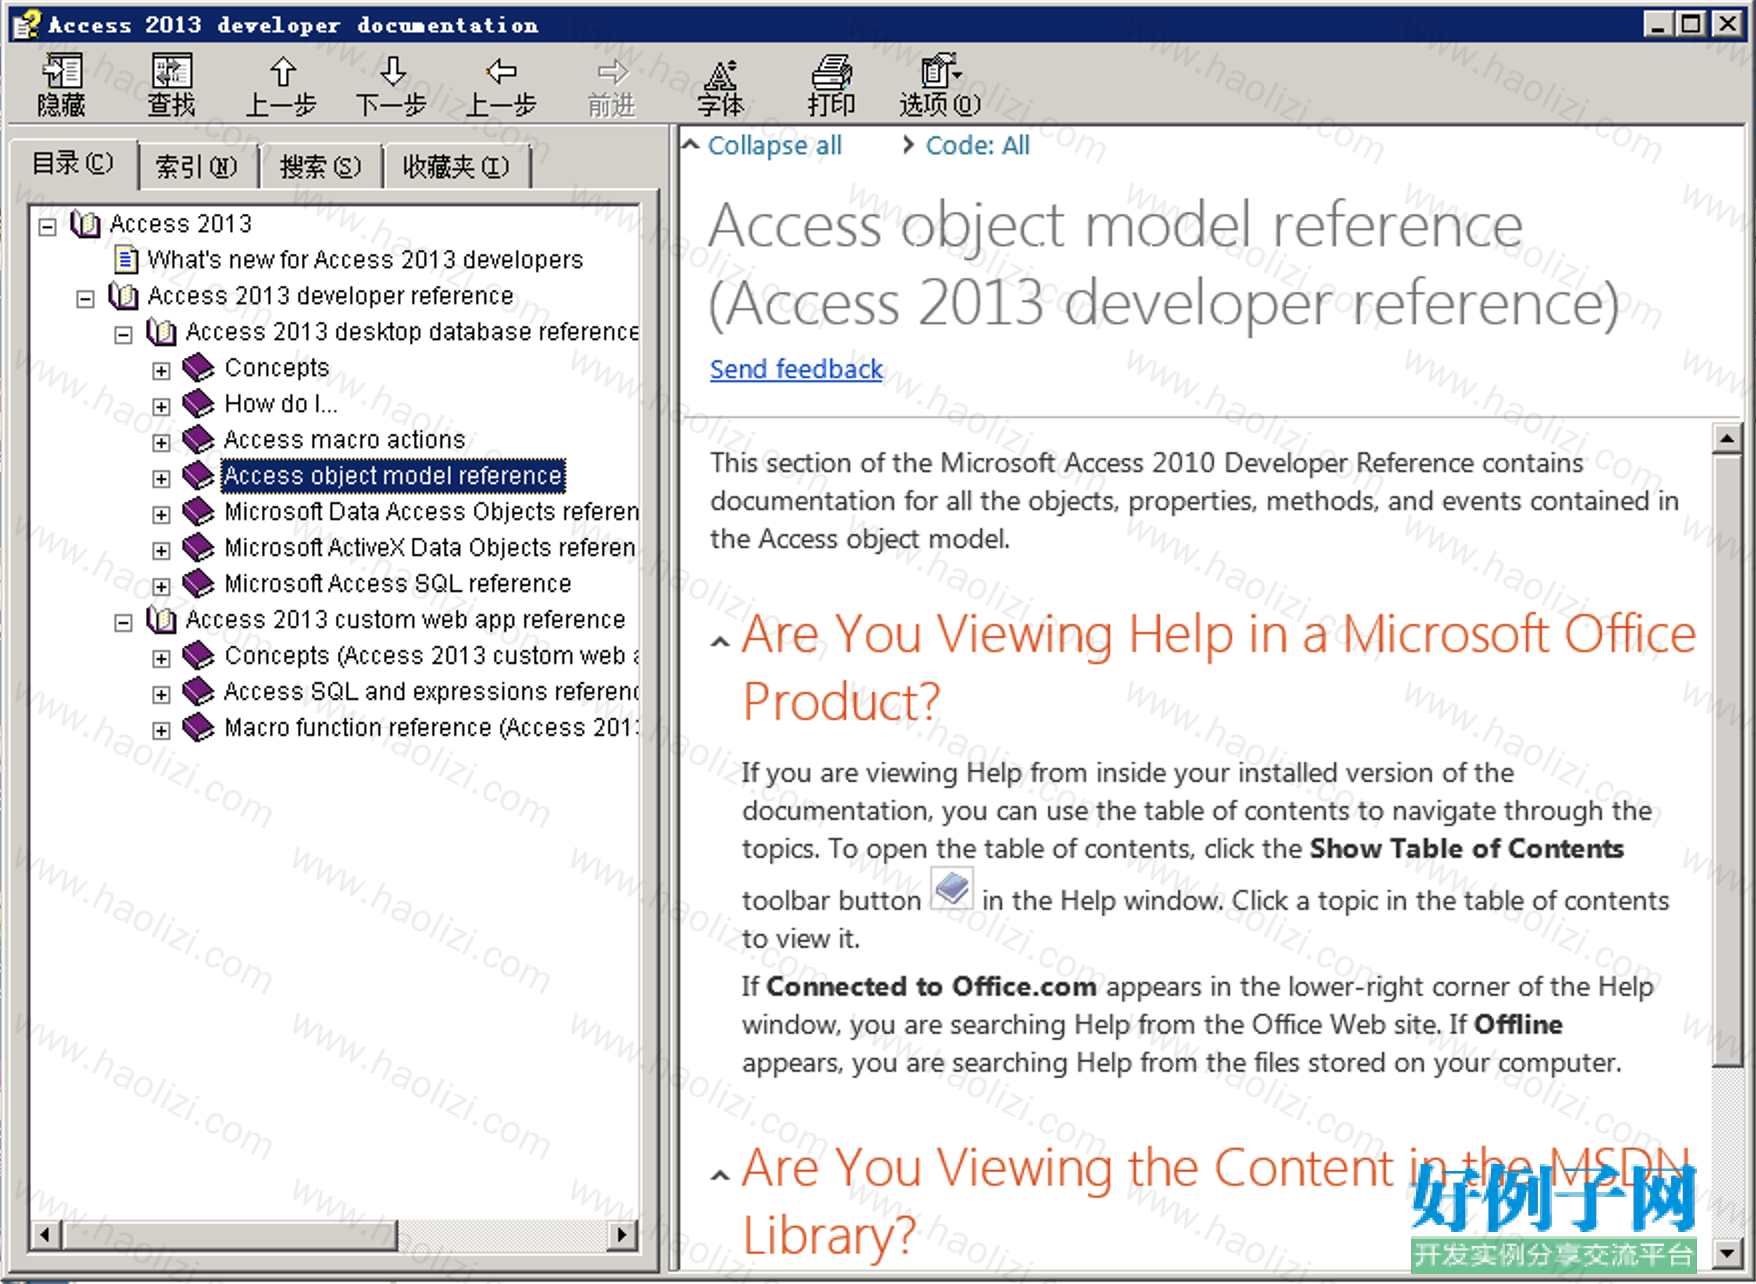Expand Concepts (Access 2013 custom web) node
Screen dimensions: 1756x1284
tap(161, 659)
